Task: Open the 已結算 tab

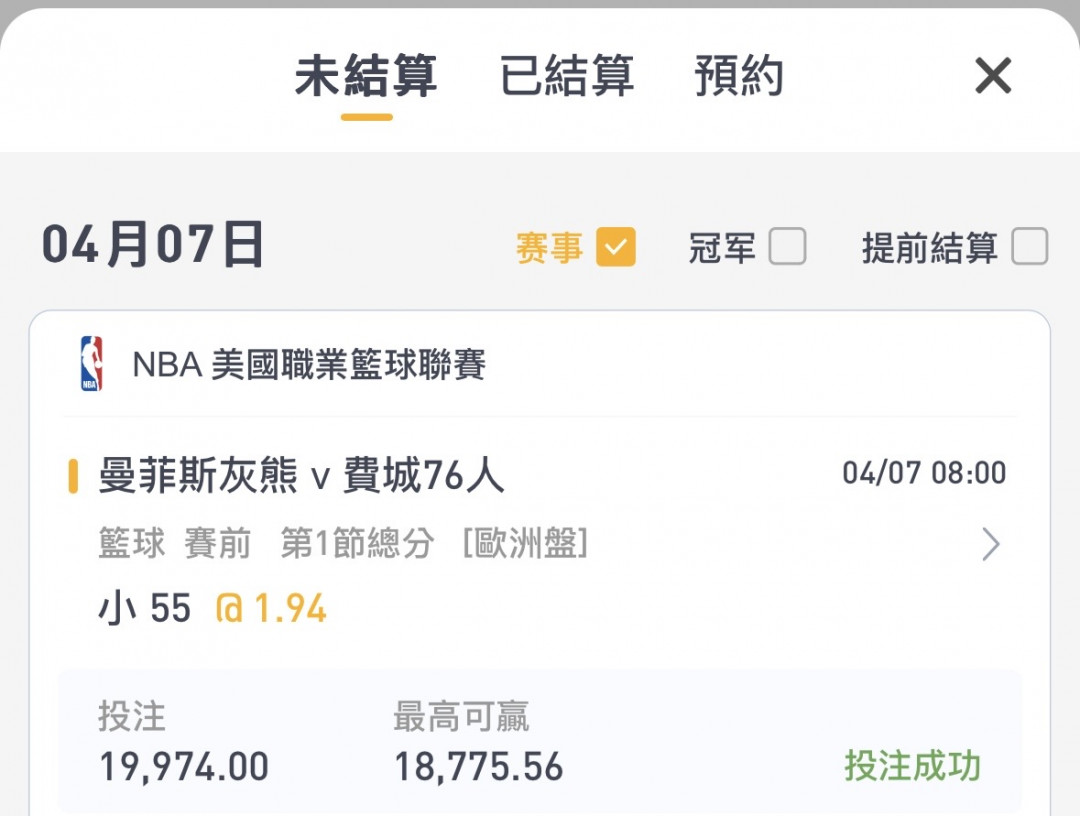Action: pos(566,76)
